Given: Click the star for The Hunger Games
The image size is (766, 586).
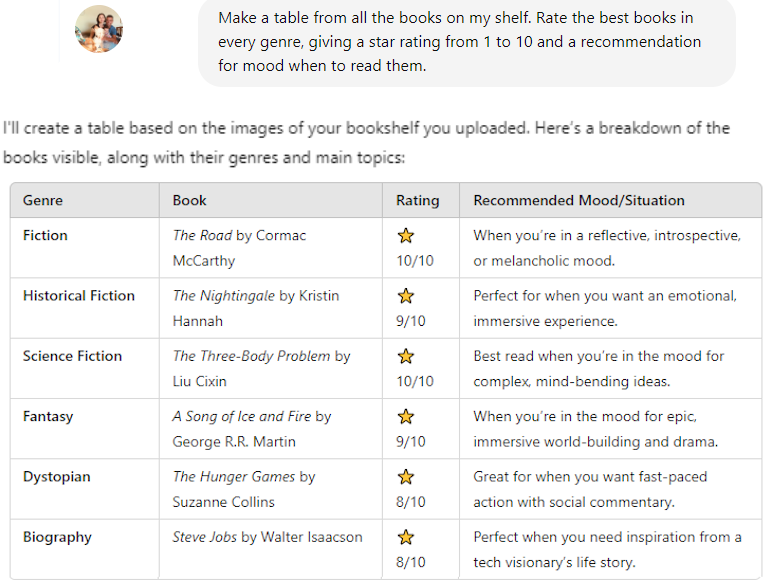Looking at the screenshot, I should (406, 477).
